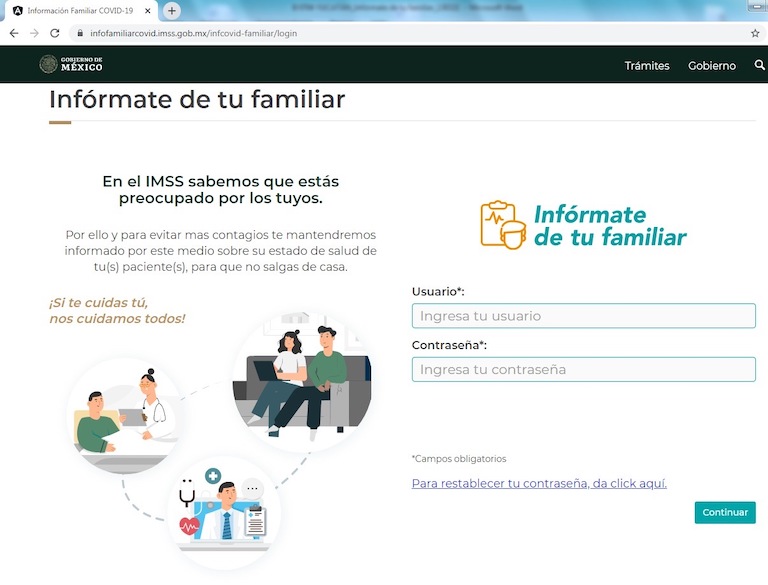
Task: Open a new browser tab with the plus
Action: (171, 11)
